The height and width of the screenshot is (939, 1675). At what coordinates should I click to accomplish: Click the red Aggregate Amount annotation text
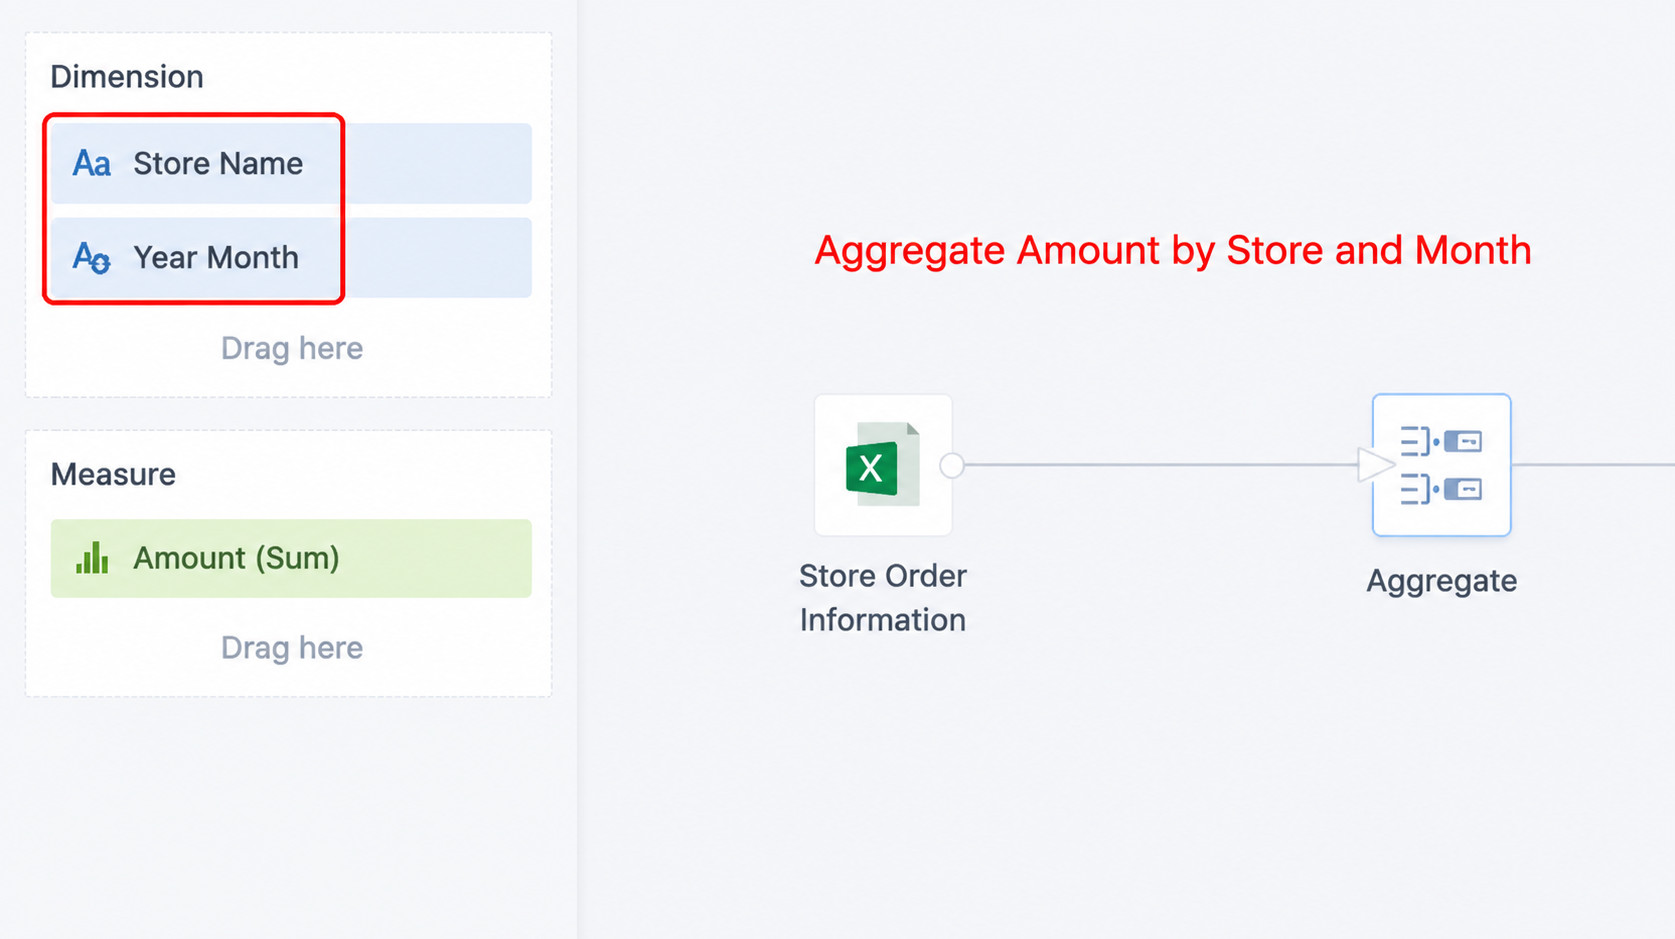[x=1172, y=250]
